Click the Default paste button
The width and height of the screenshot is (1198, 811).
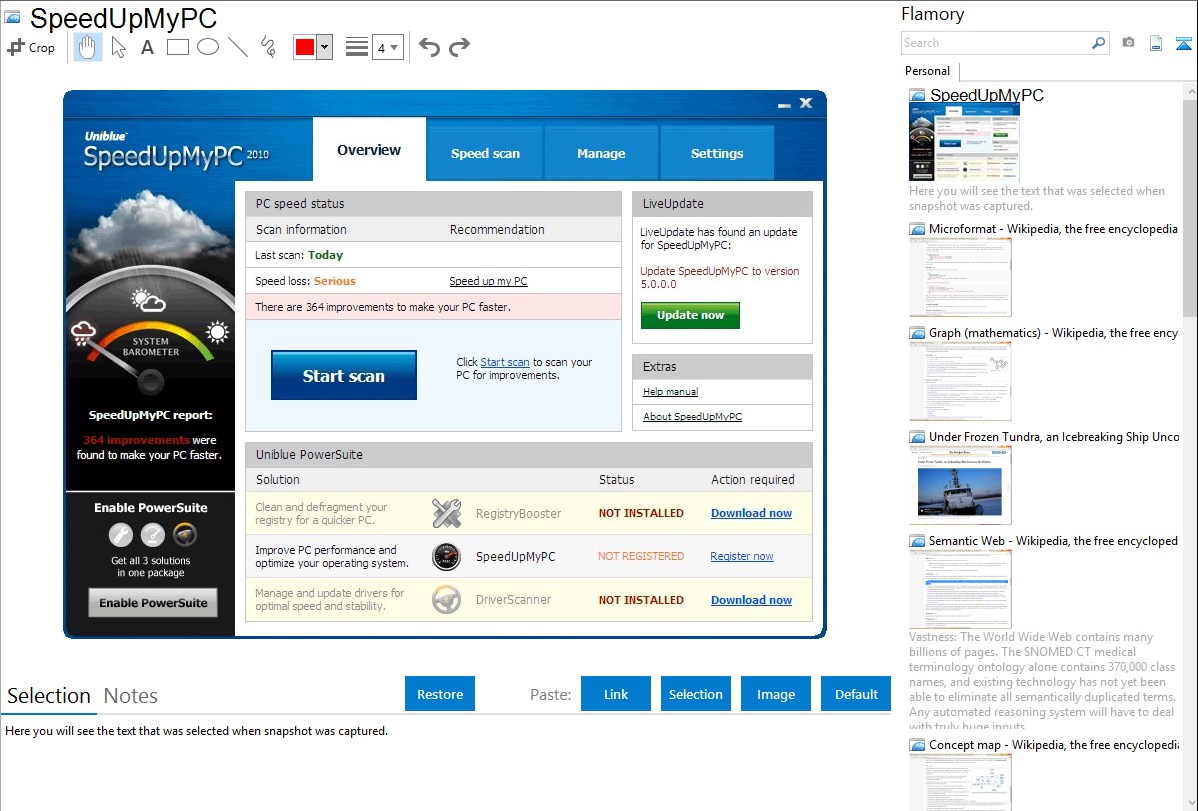coord(856,694)
